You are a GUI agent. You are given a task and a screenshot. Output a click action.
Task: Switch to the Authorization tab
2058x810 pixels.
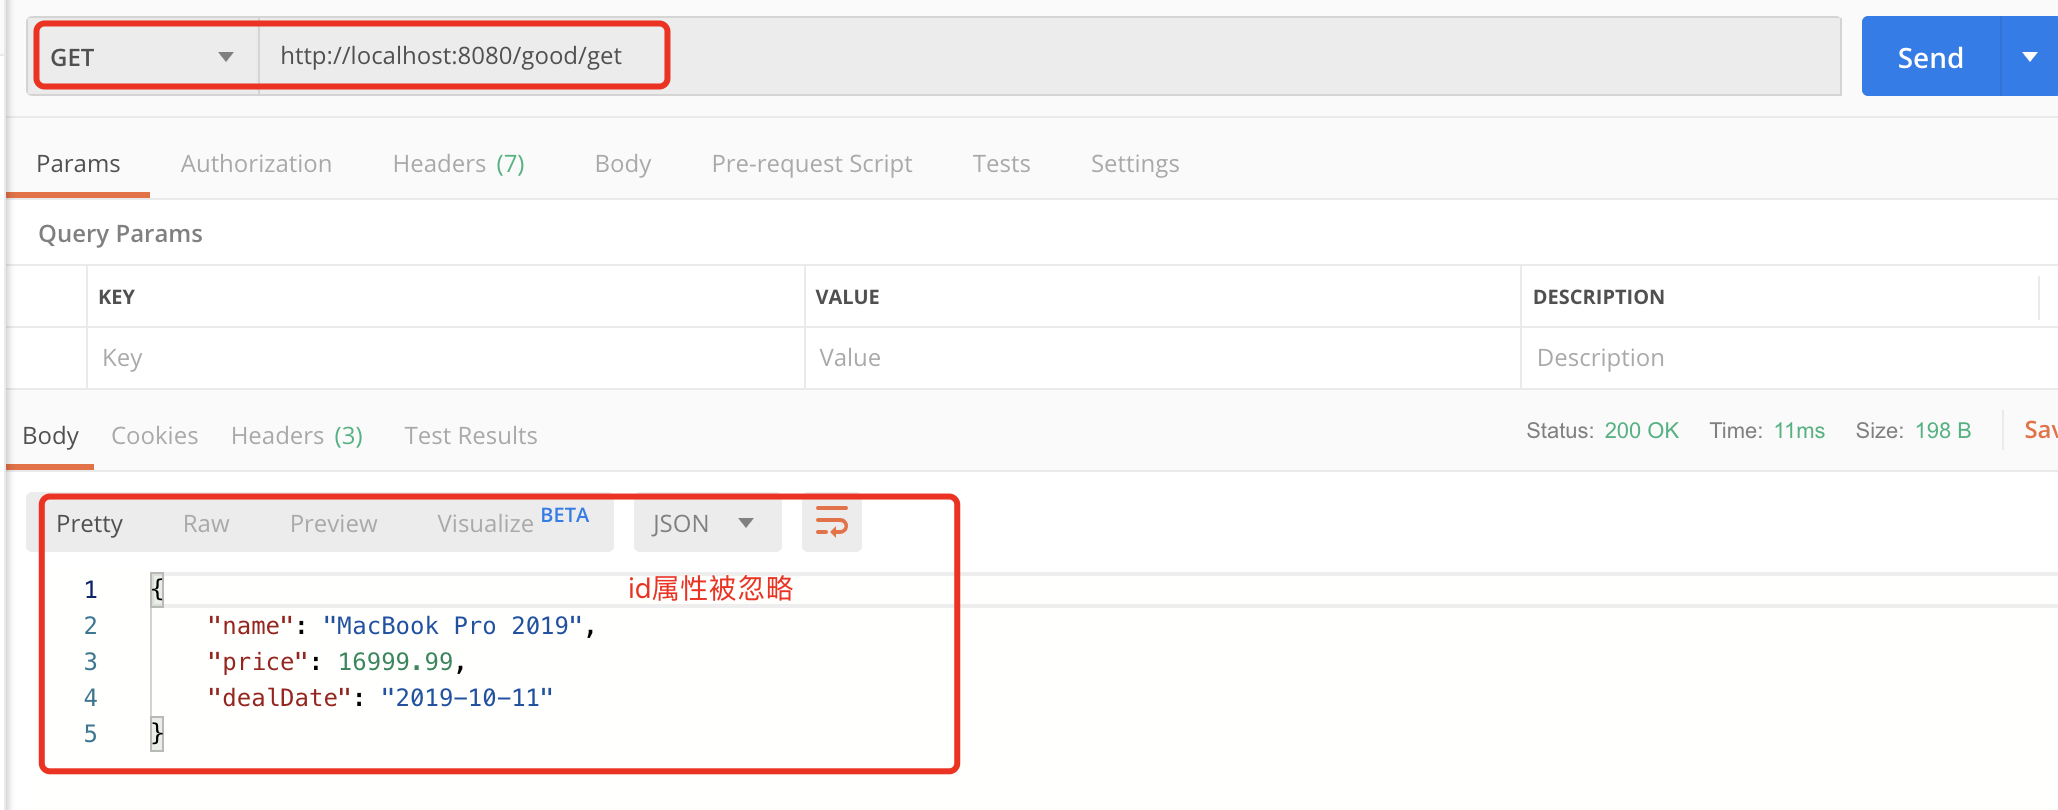(x=256, y=164)
